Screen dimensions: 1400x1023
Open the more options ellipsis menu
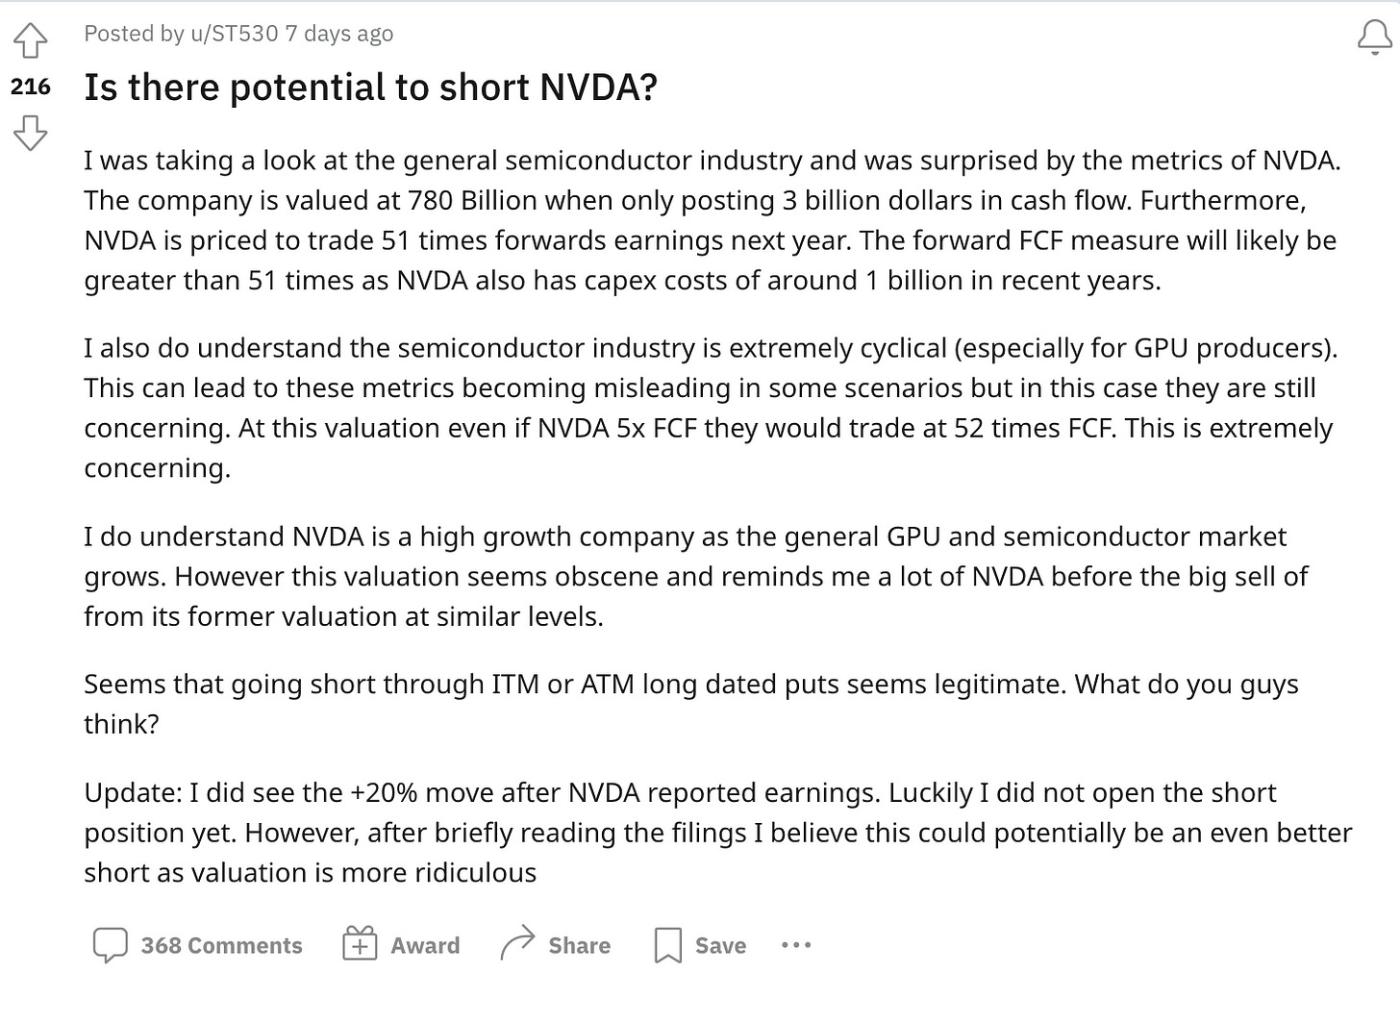(796, 944)
